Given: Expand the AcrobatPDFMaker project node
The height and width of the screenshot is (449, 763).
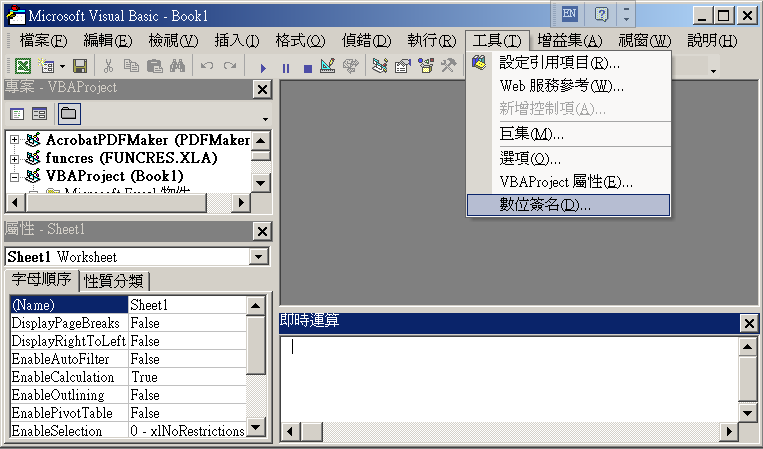Looking at the screenshot, I should pos(15,140).
